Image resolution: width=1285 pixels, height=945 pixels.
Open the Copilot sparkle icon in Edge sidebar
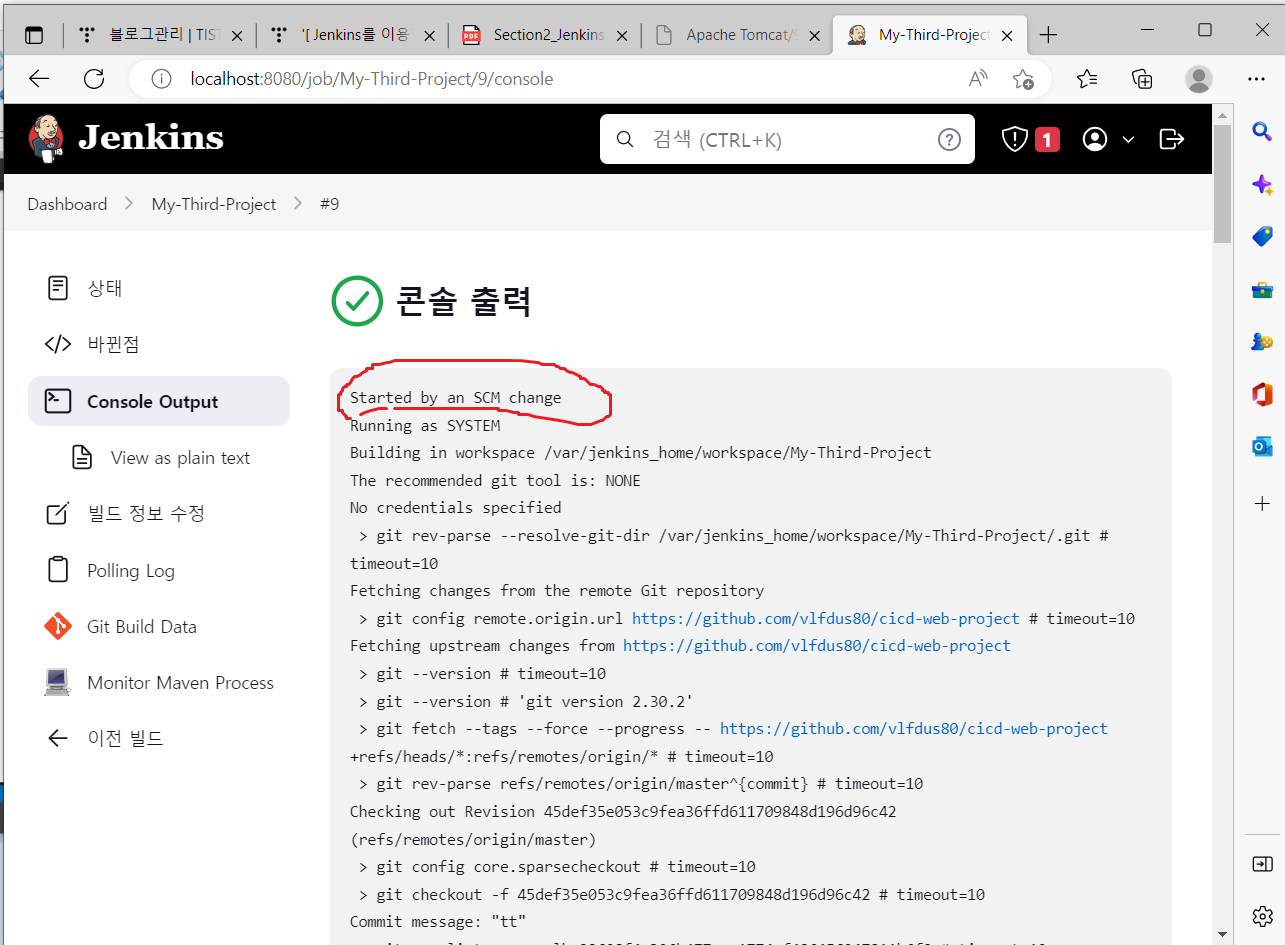coord(1262,184)
